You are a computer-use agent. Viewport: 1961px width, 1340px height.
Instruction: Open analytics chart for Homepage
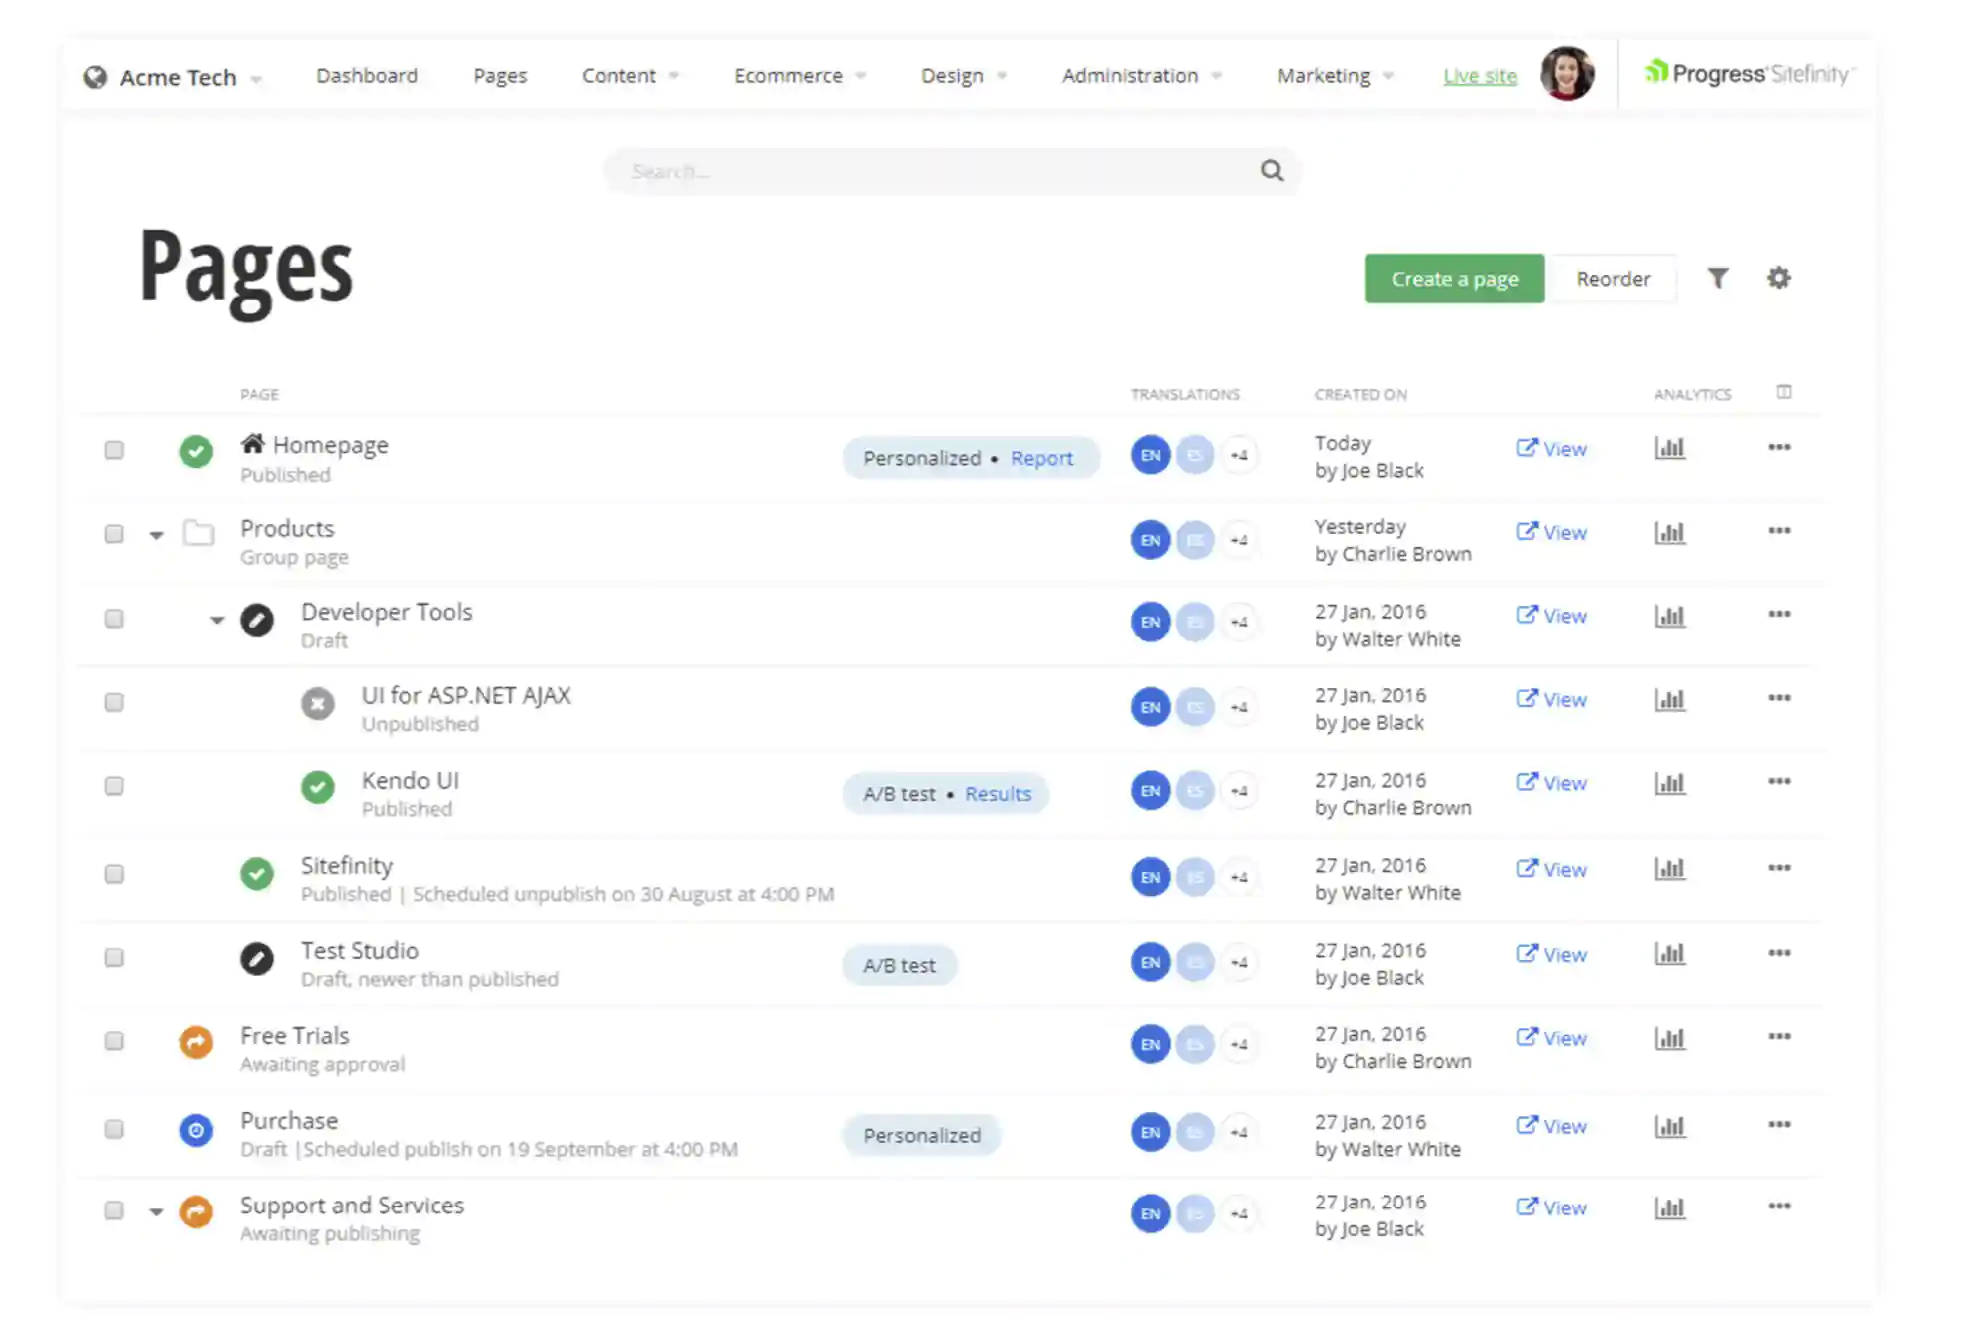(1669, 448)
